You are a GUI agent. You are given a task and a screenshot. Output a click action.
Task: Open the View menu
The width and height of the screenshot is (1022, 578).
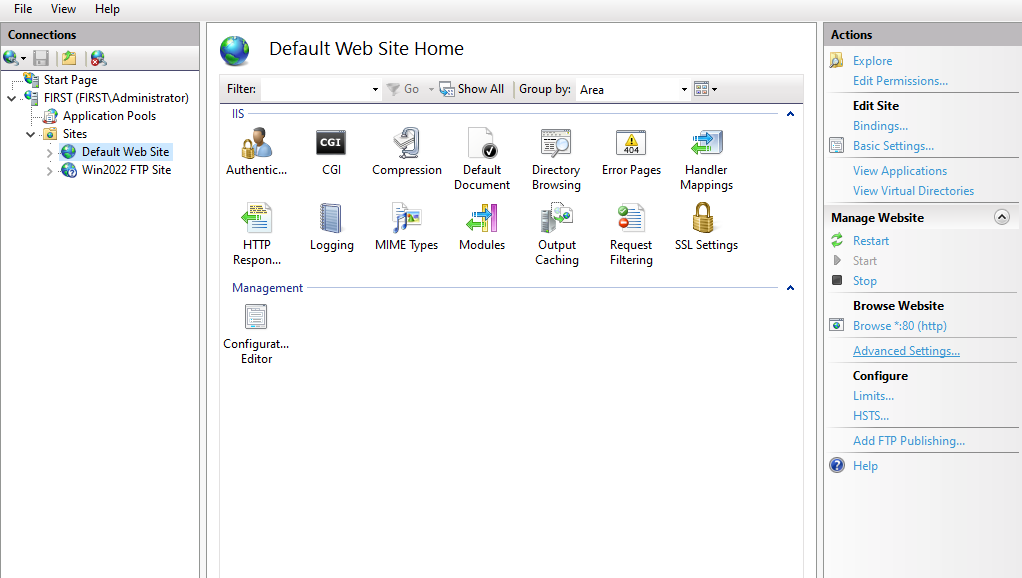63,9
